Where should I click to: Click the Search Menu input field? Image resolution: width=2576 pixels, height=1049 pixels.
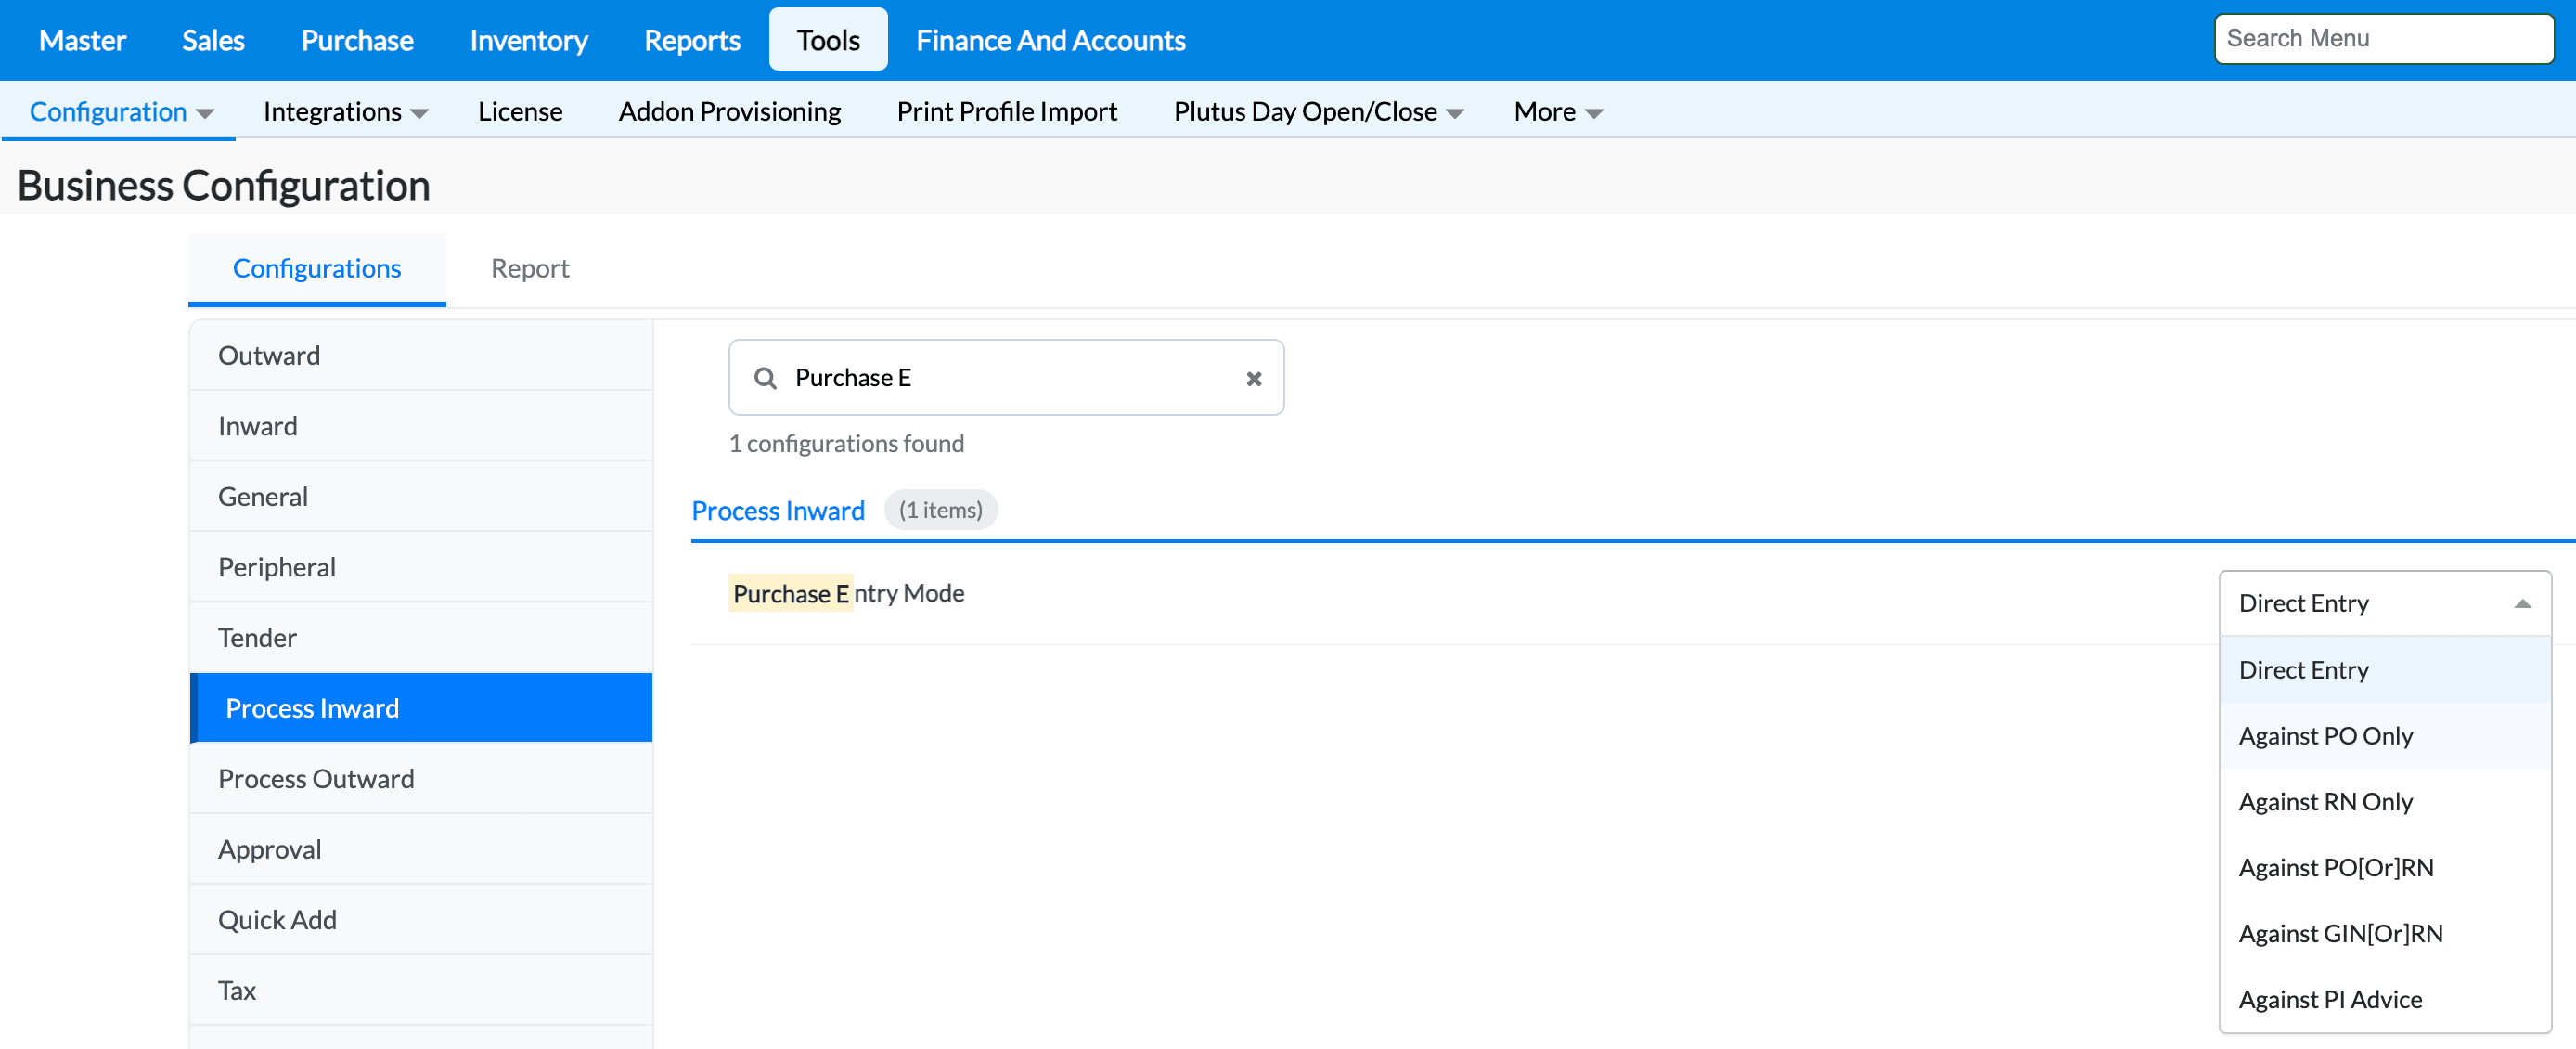[2383, 39]
